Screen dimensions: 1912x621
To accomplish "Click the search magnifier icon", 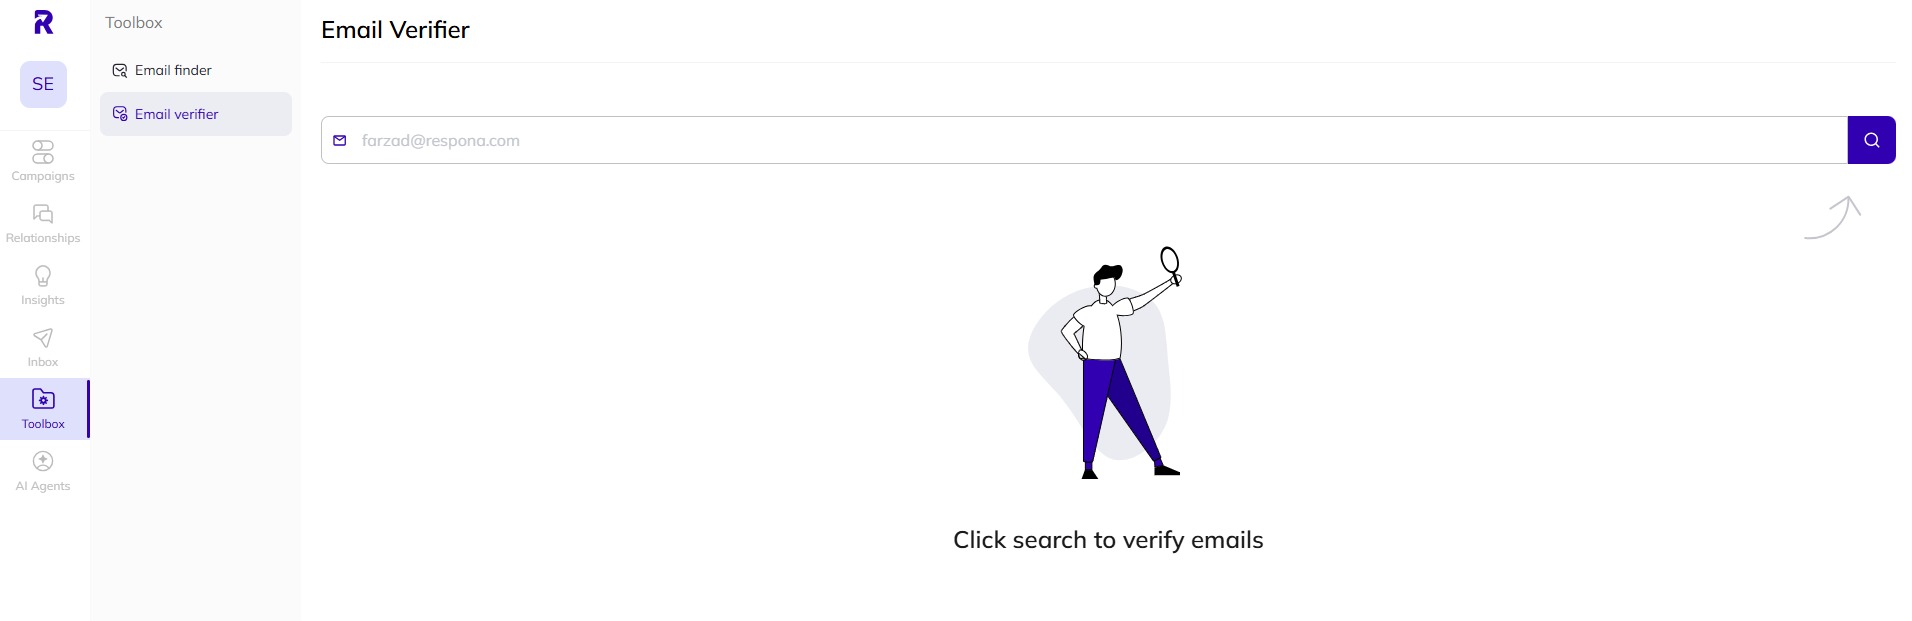I will coord(1871,140).
